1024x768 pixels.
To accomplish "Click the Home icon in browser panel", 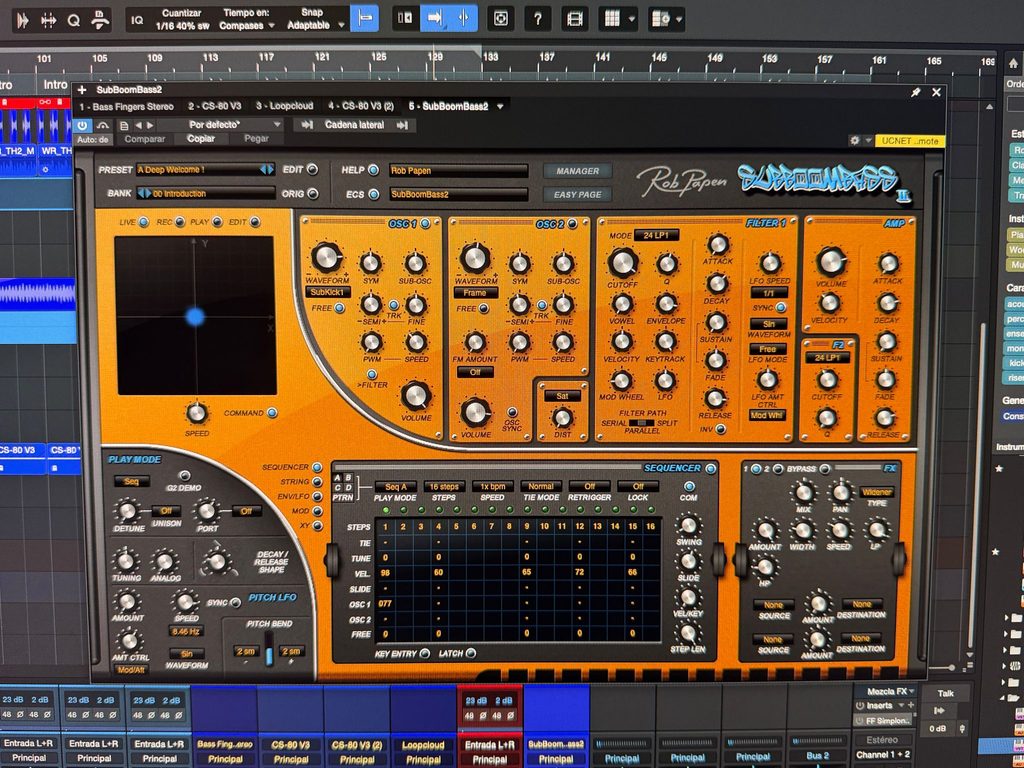I will 1012,63.
